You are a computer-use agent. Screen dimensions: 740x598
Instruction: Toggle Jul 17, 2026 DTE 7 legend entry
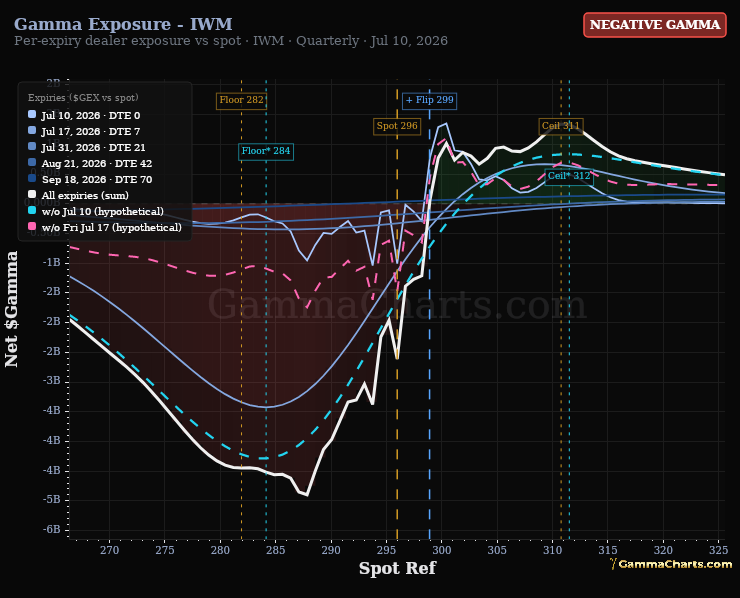point(84,131)
